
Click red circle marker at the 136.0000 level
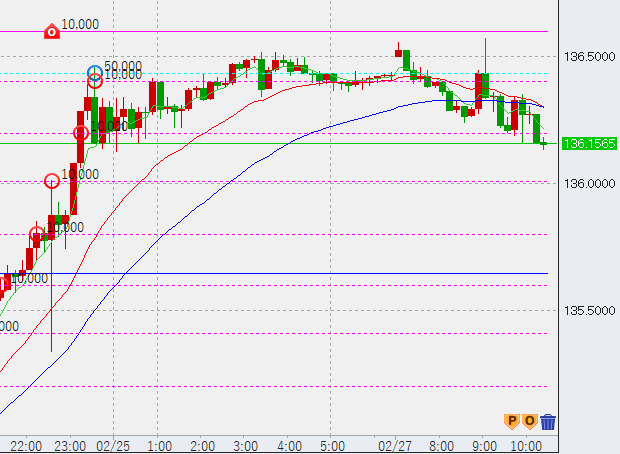pyautogui.click(x=52, y=181)
